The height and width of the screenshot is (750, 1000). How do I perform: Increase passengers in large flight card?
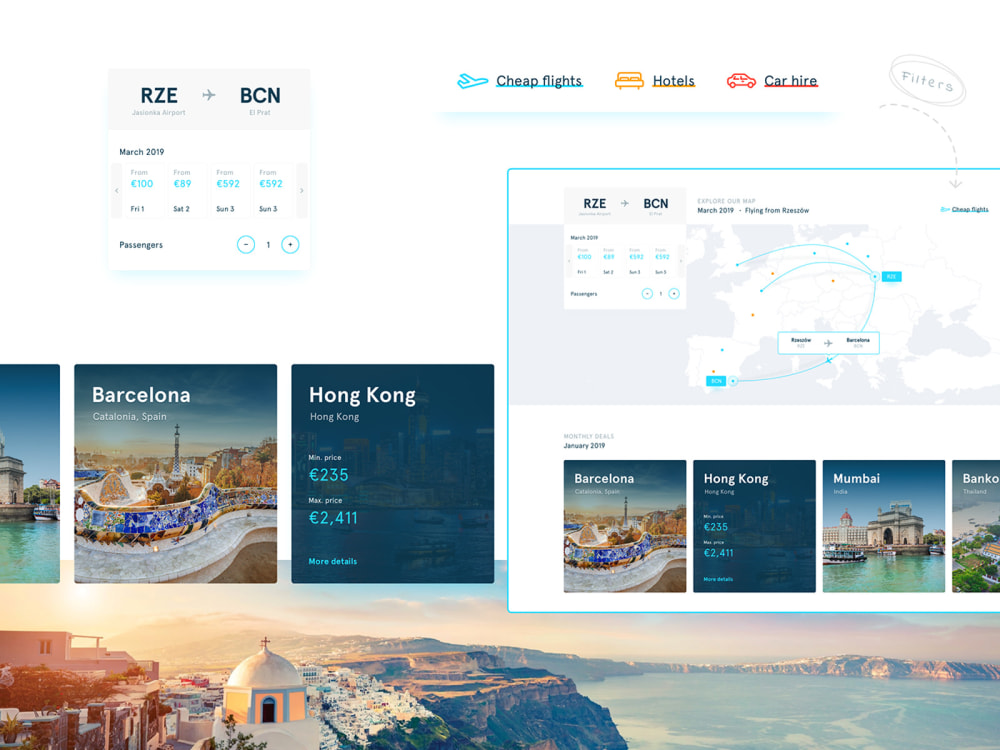(290, 244)
